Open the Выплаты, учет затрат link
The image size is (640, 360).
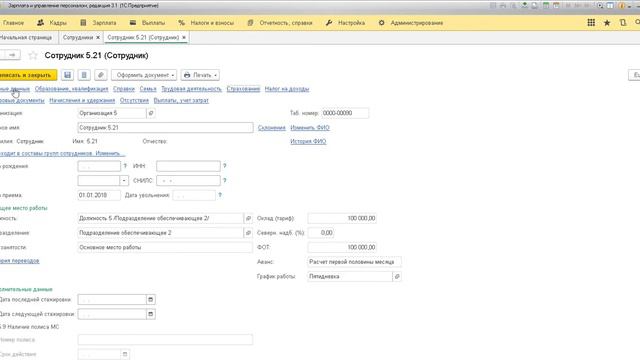[181, 100]
